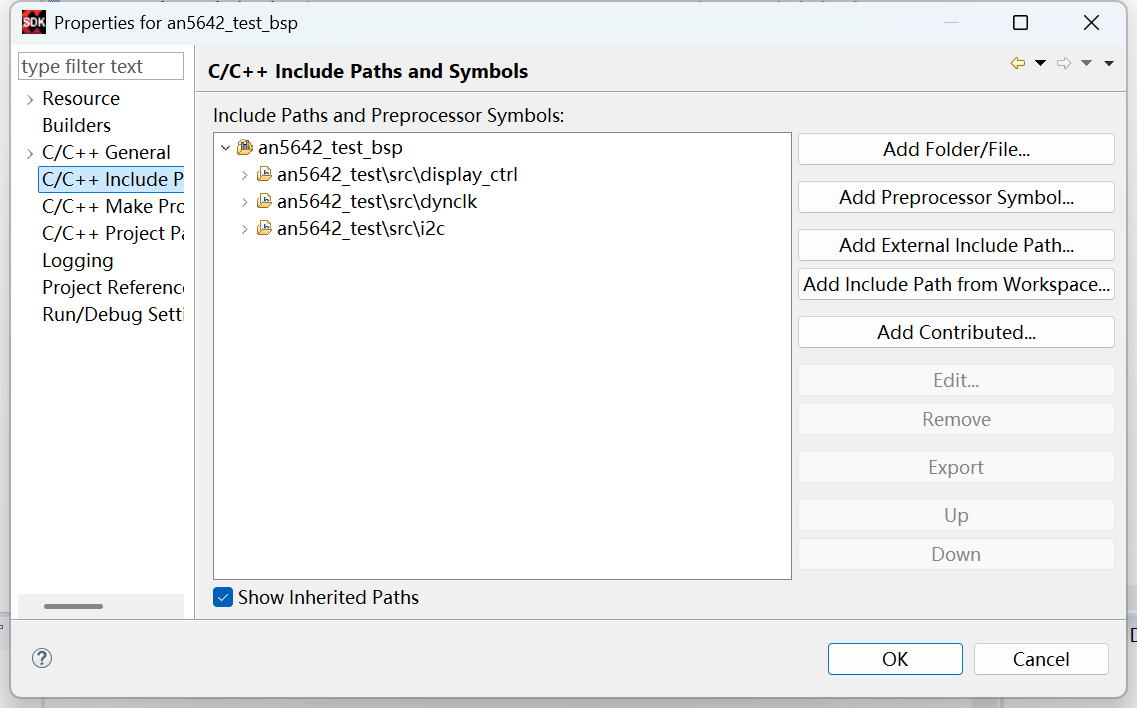This screenshot has height=708, width=1137.
Task: Click the SDK icon in title bar
Action: (33, 22)
